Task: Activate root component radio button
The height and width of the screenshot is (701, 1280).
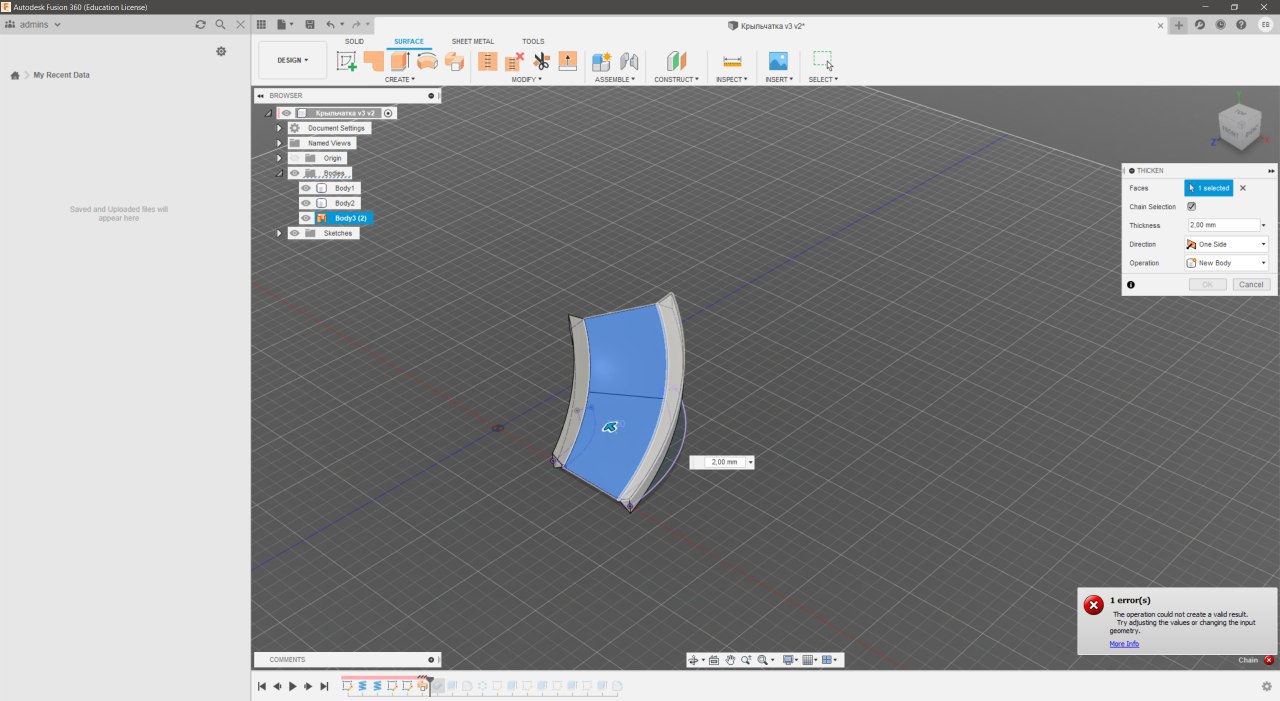Action: [388, 113]
